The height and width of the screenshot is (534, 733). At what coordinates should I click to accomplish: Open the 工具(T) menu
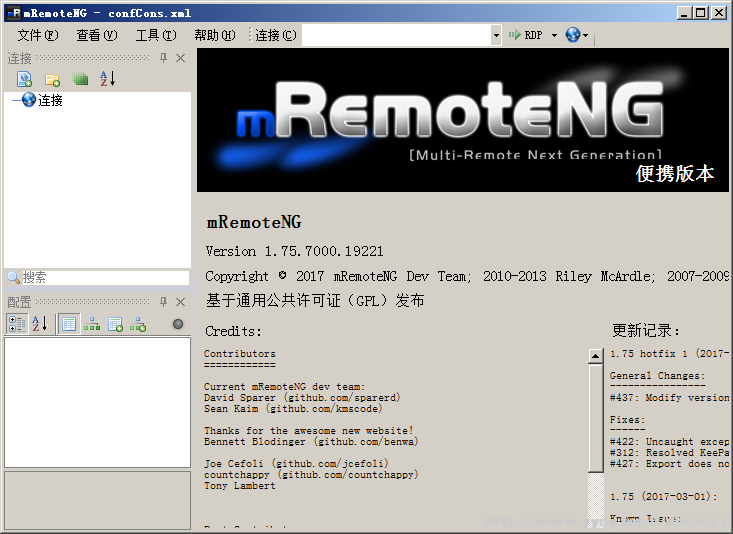(x=156, y=35)
